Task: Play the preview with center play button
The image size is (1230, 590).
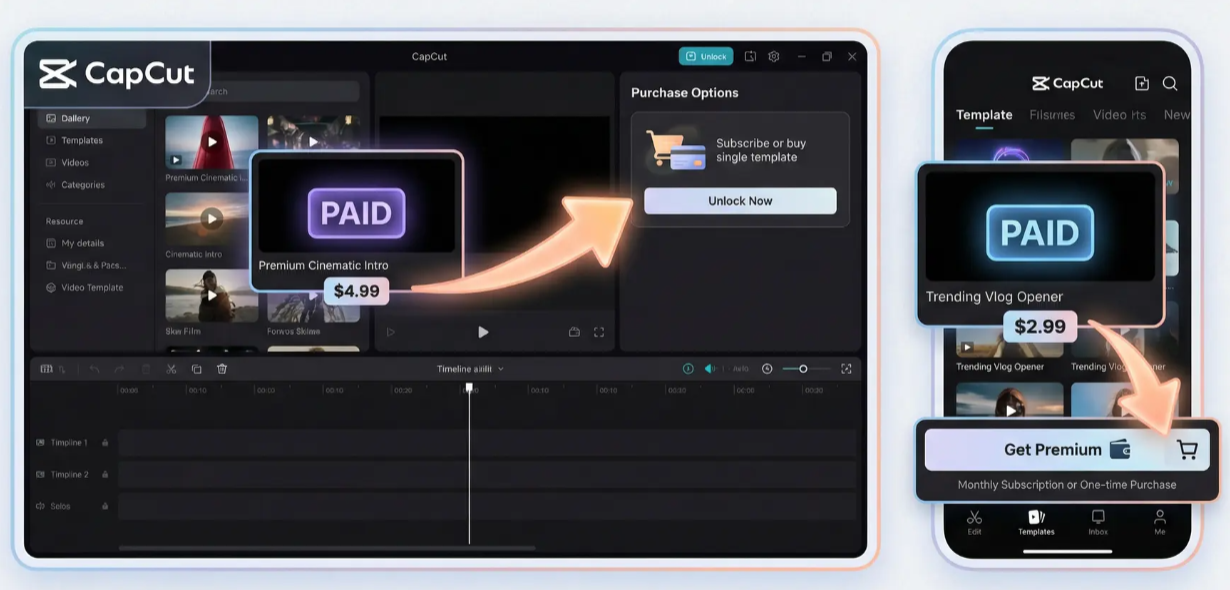Action: point(483,332)
